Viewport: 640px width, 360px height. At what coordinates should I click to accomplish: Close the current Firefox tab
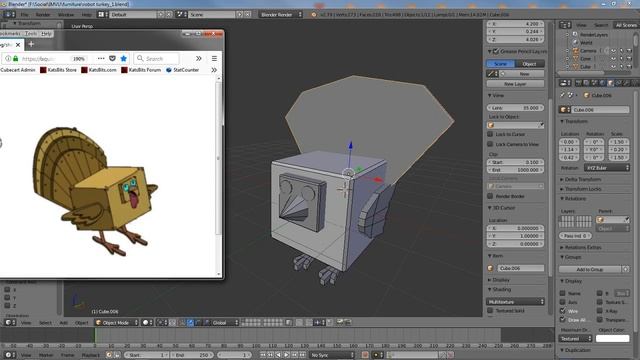click(x=18, y=44)
